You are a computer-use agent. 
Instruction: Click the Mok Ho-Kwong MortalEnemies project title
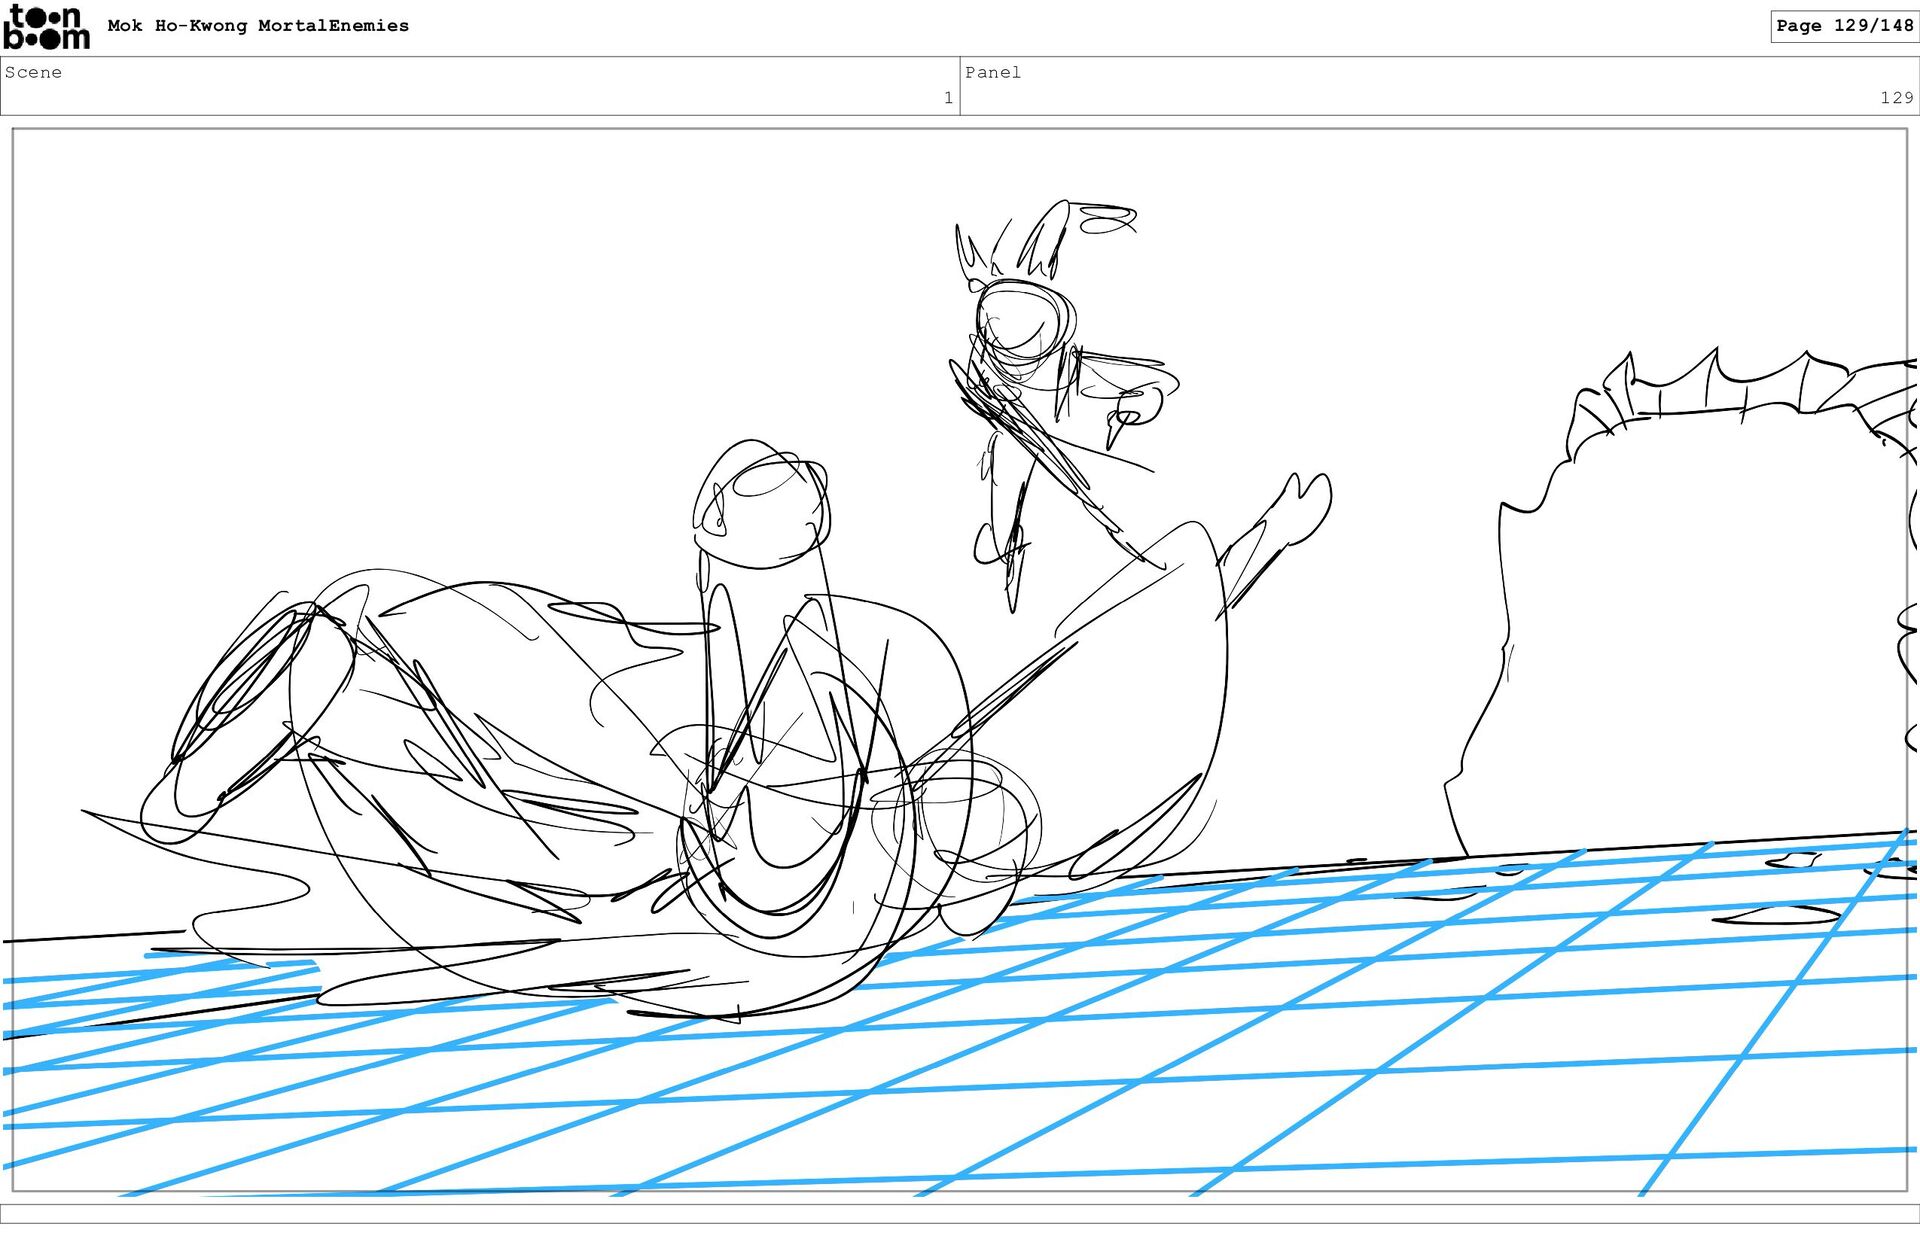click(258, 26)
